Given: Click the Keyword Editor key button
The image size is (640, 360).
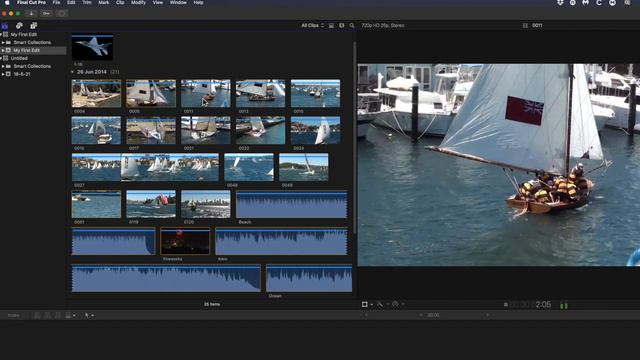Looking at the screenshot, I should [46, 13].
